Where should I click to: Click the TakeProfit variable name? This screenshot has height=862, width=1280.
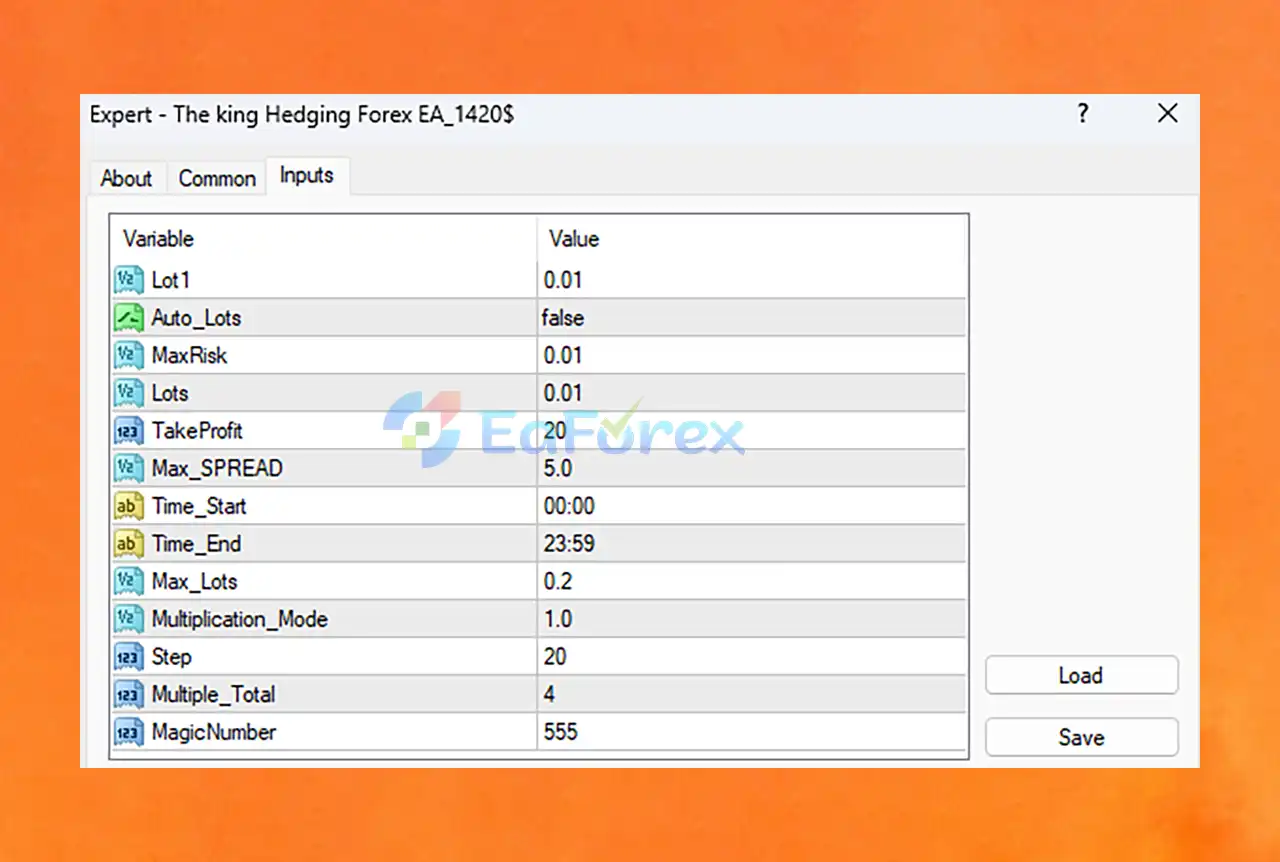point(197,431)
